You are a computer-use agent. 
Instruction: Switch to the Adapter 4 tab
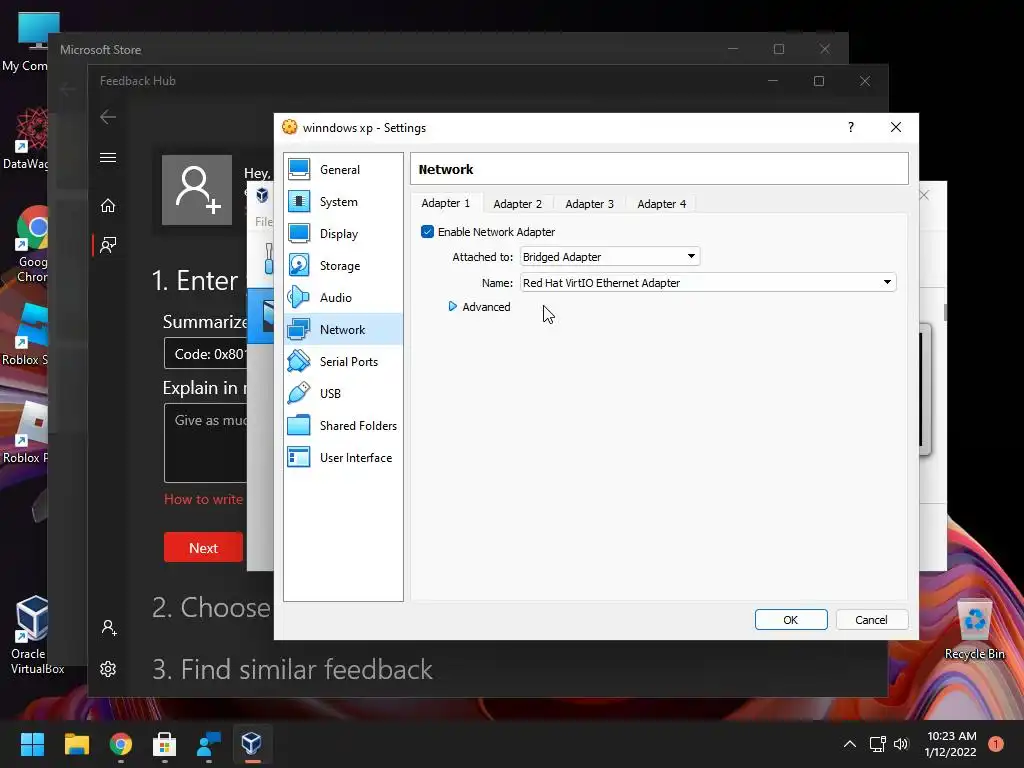coord(662,204)
